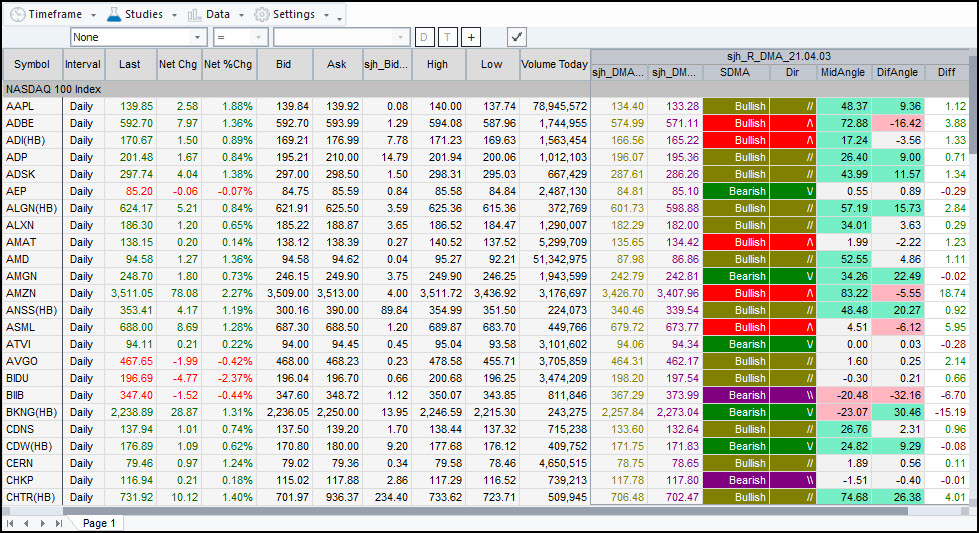
Task: Select the Page 1 tab
Action: [x=99, y=523]
